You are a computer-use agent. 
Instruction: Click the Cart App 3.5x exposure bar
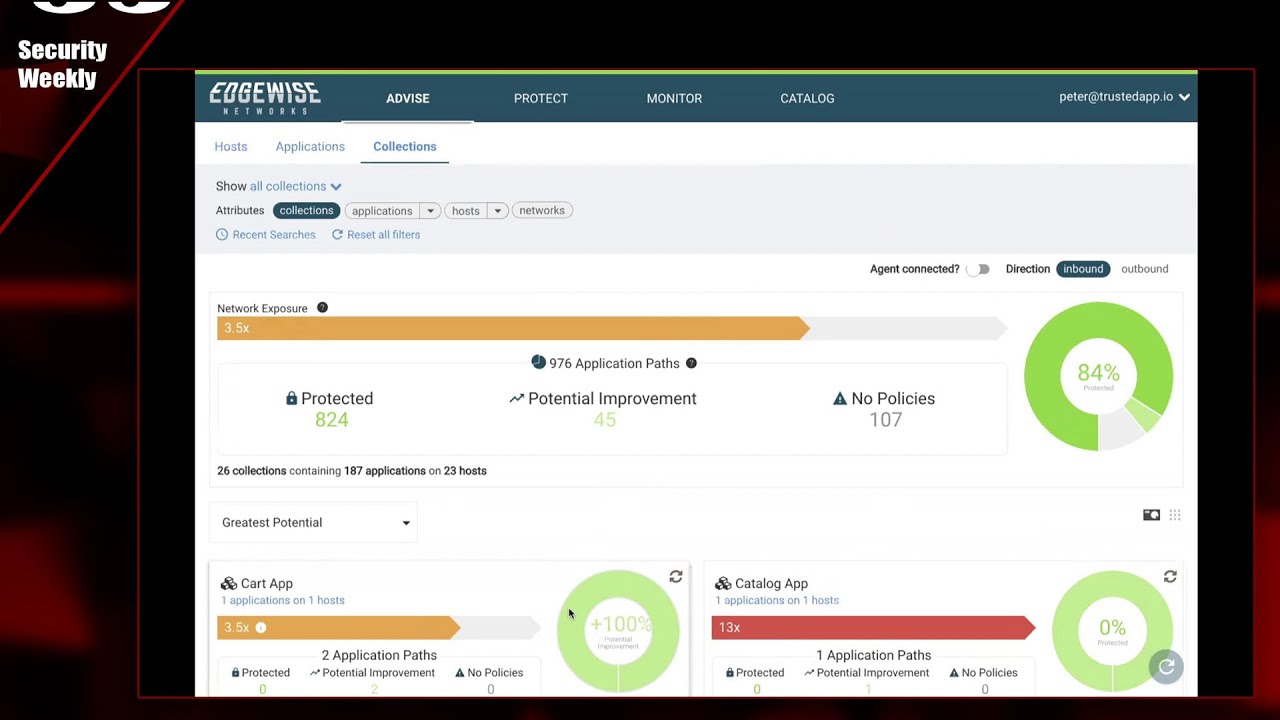tap(338, 627)
